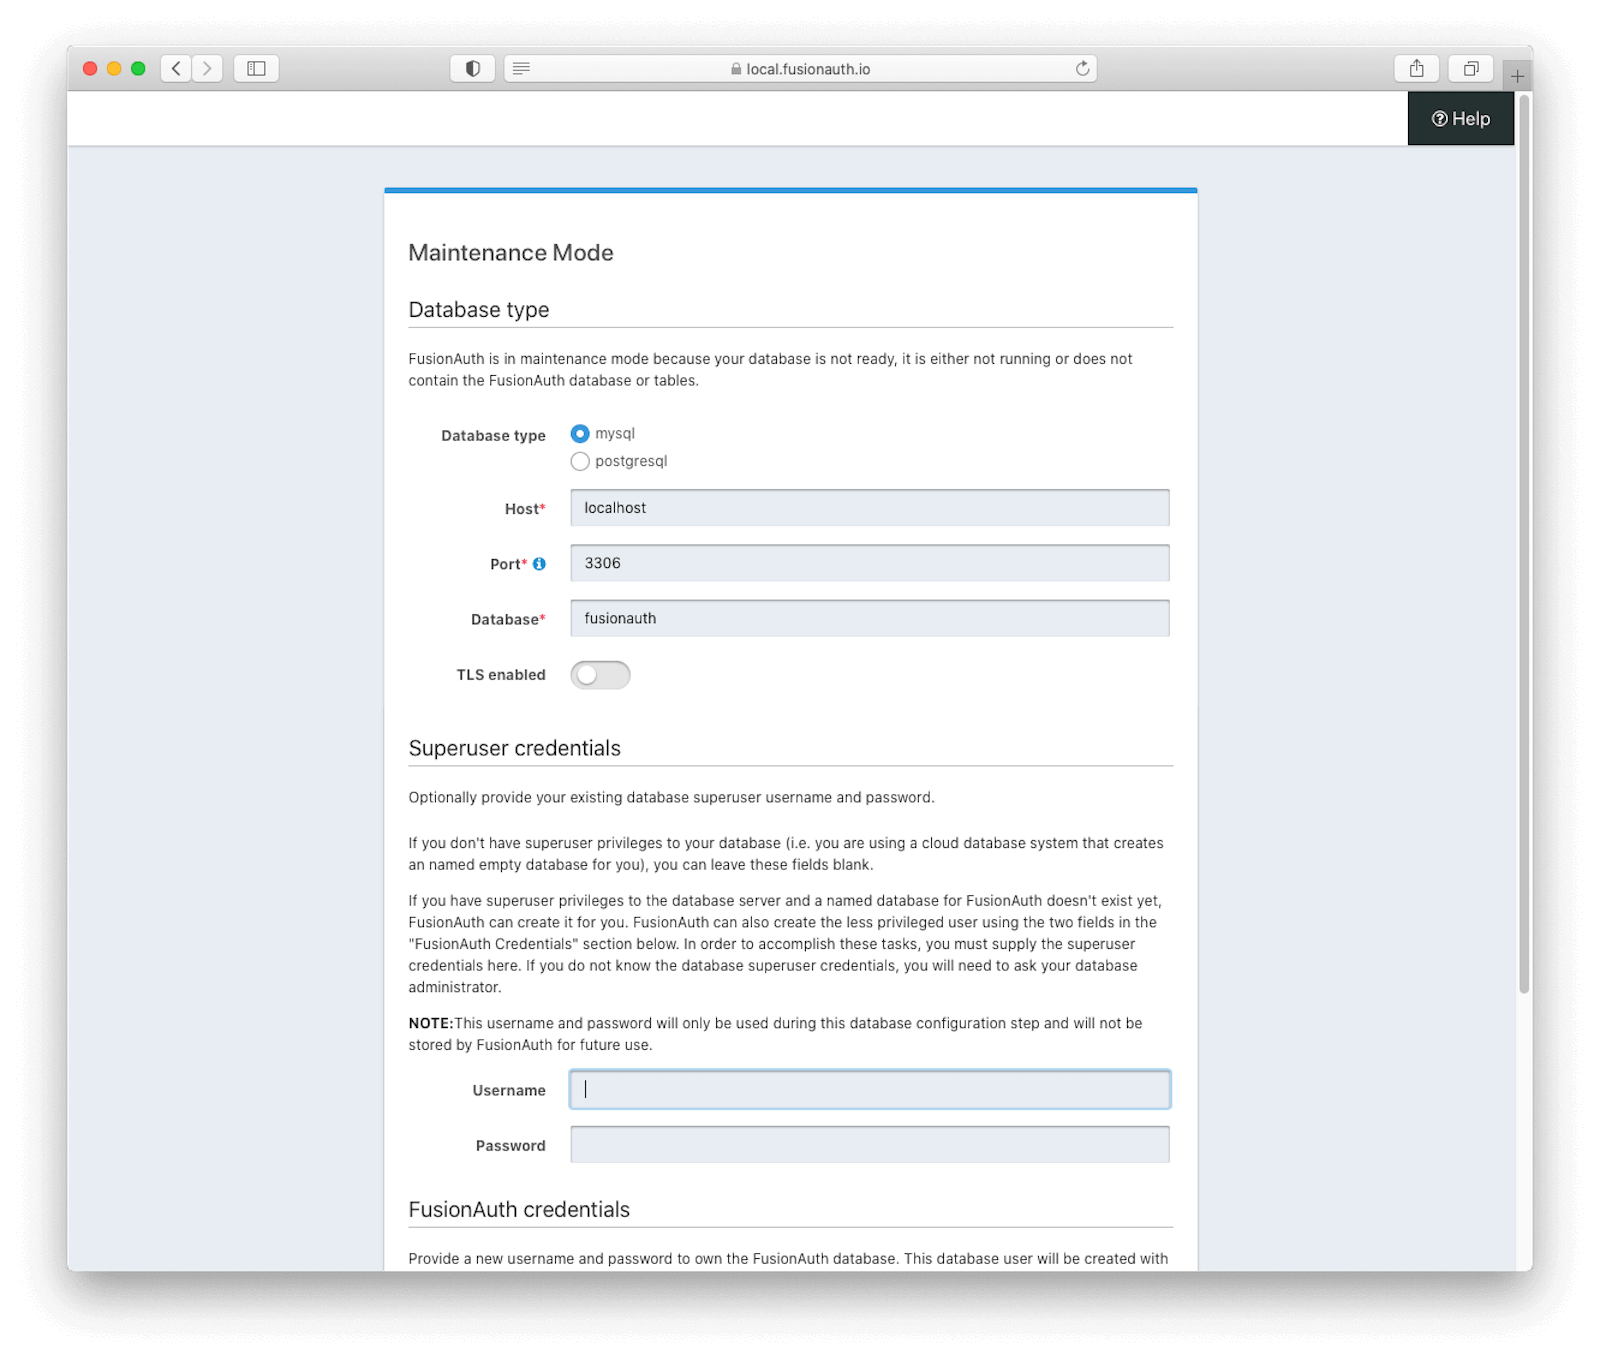
Task: Click the Database type section heading
Action: click(x=479, y=310)
